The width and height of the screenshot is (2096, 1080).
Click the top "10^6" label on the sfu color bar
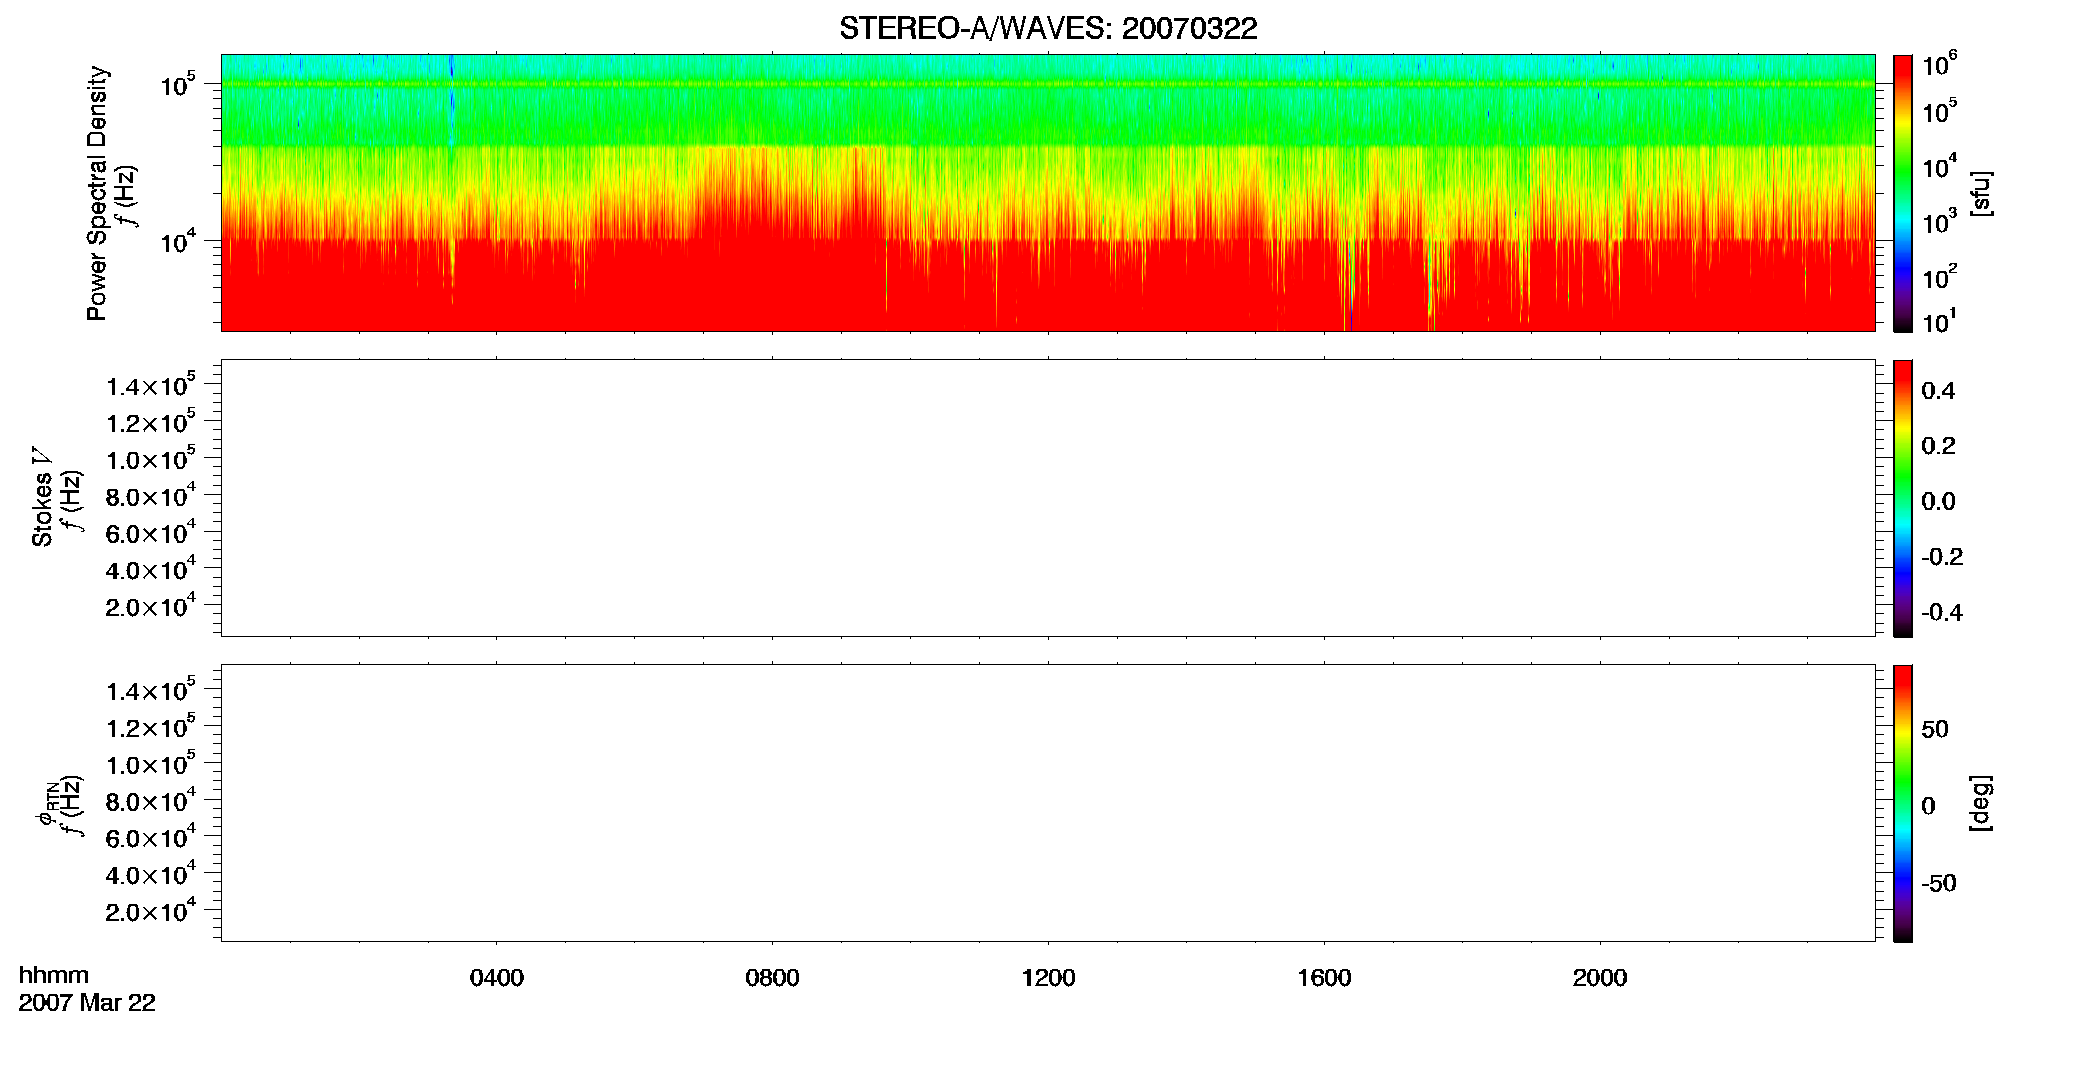(x=1939, y=65)
